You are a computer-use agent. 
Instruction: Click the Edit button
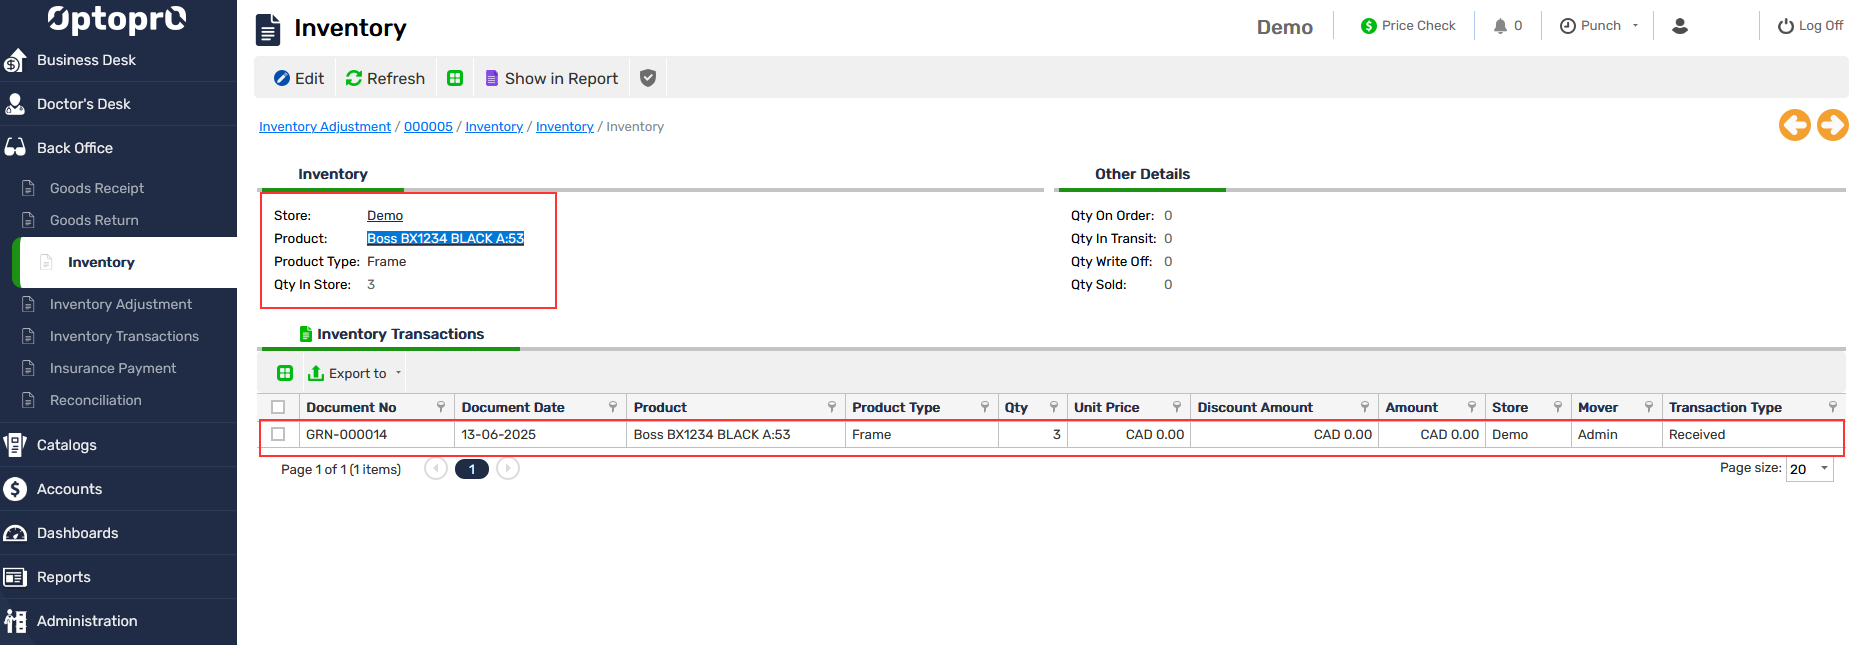(x=299, y=78)
